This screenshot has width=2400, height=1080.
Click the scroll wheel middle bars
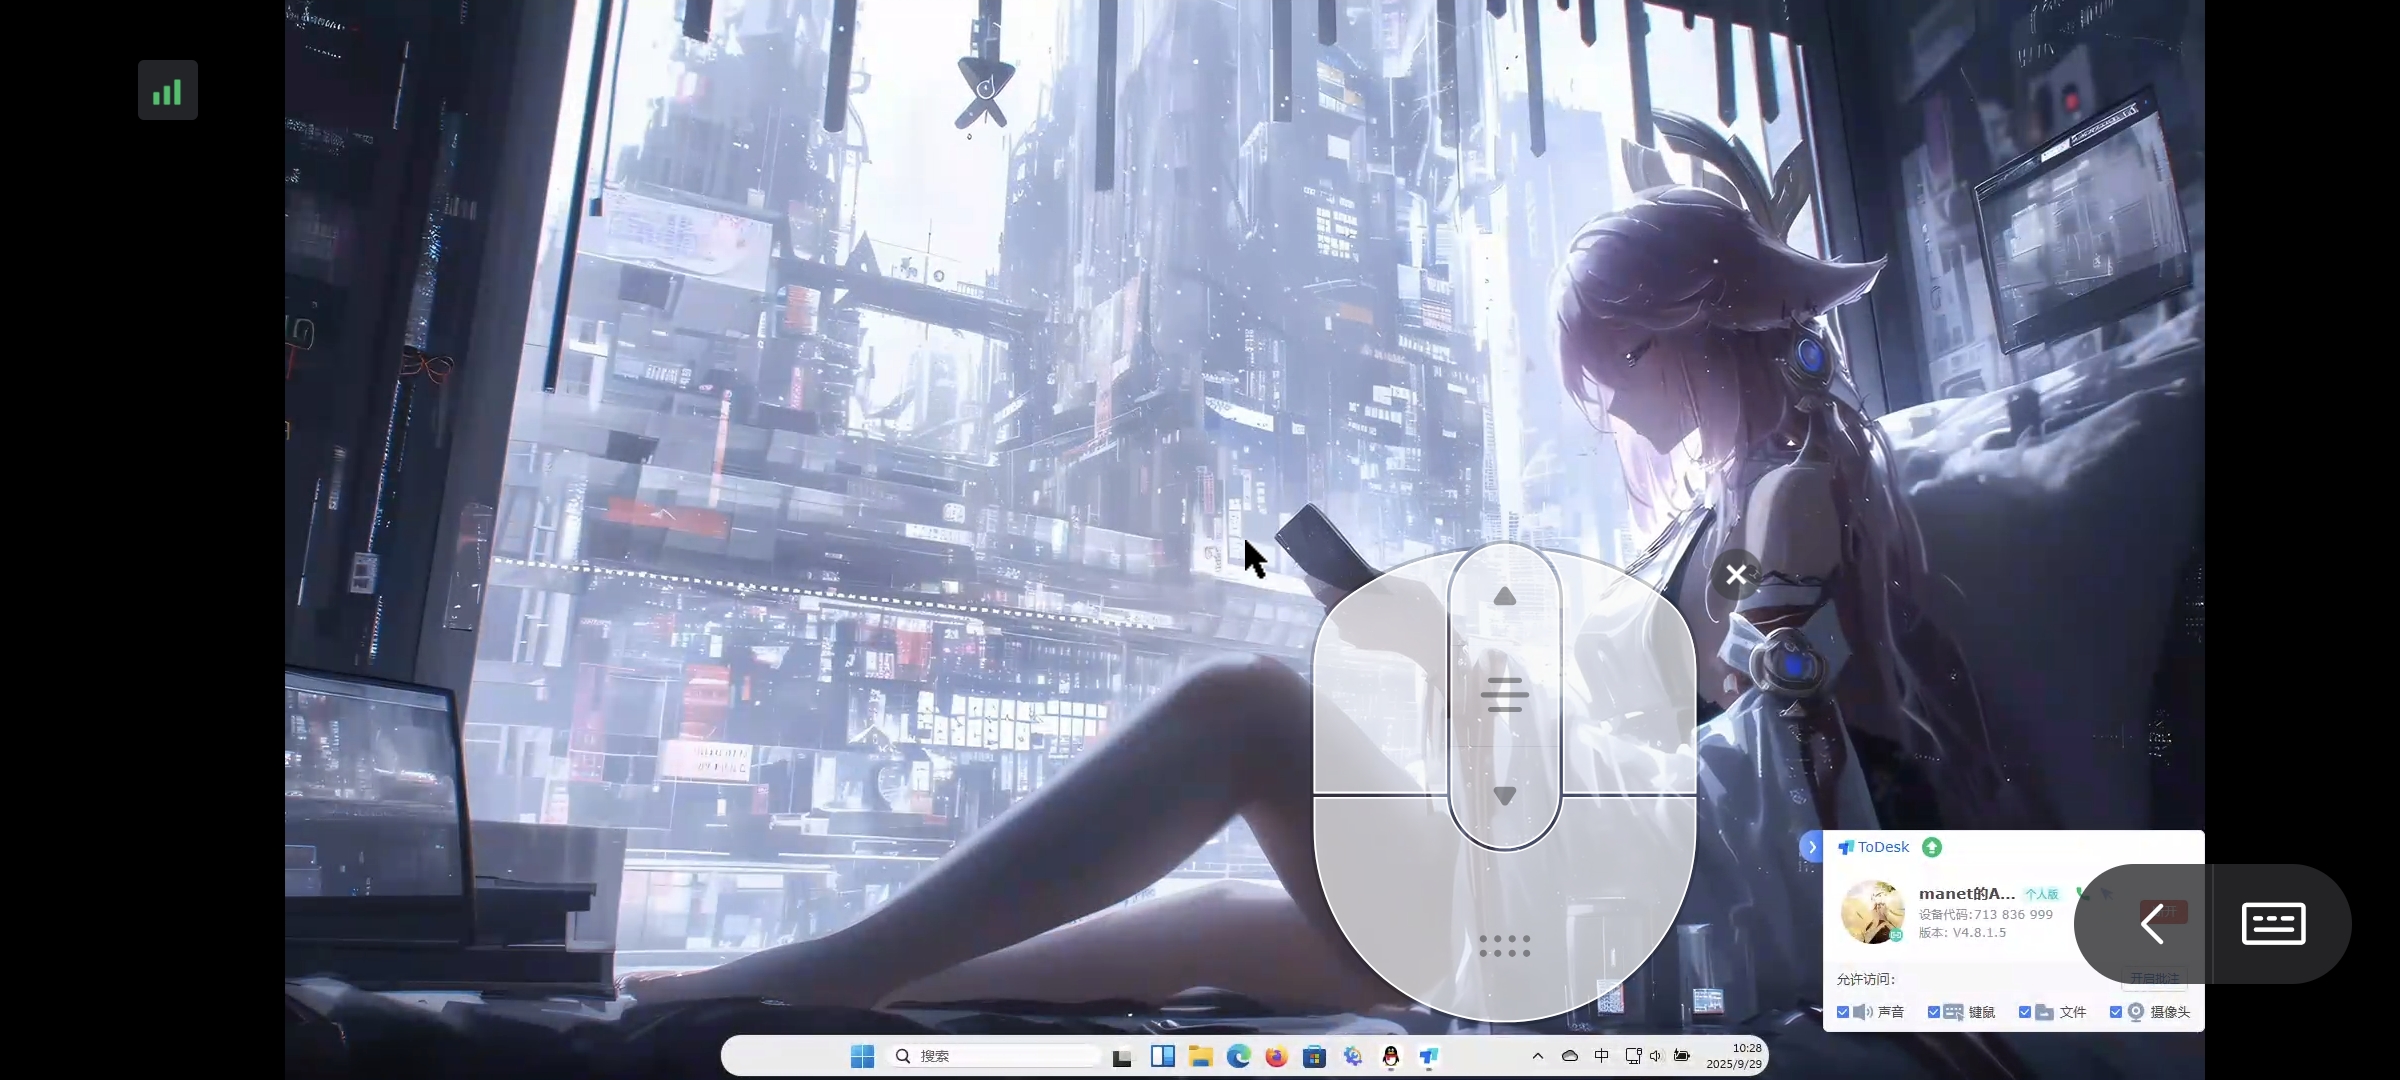[x=1504, y=695]
